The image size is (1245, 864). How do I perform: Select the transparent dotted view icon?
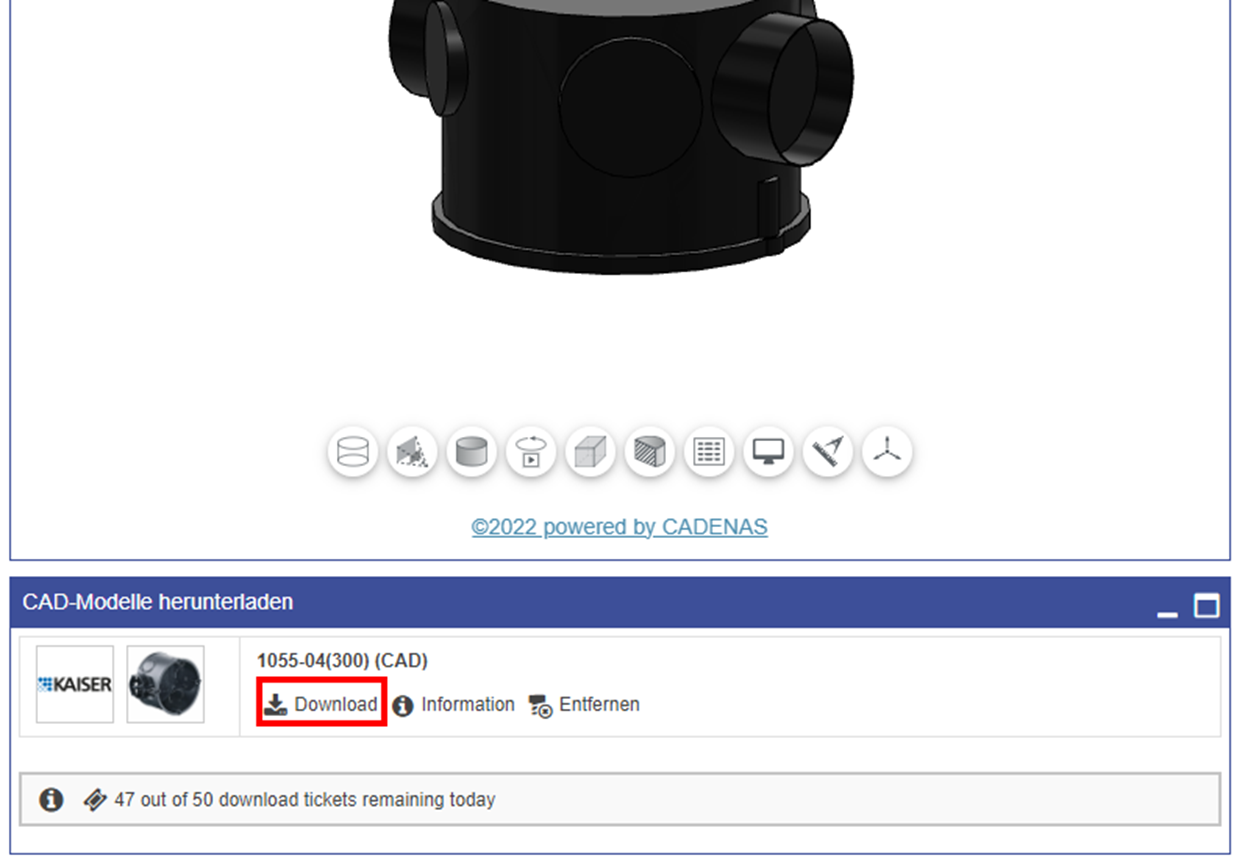412,452
